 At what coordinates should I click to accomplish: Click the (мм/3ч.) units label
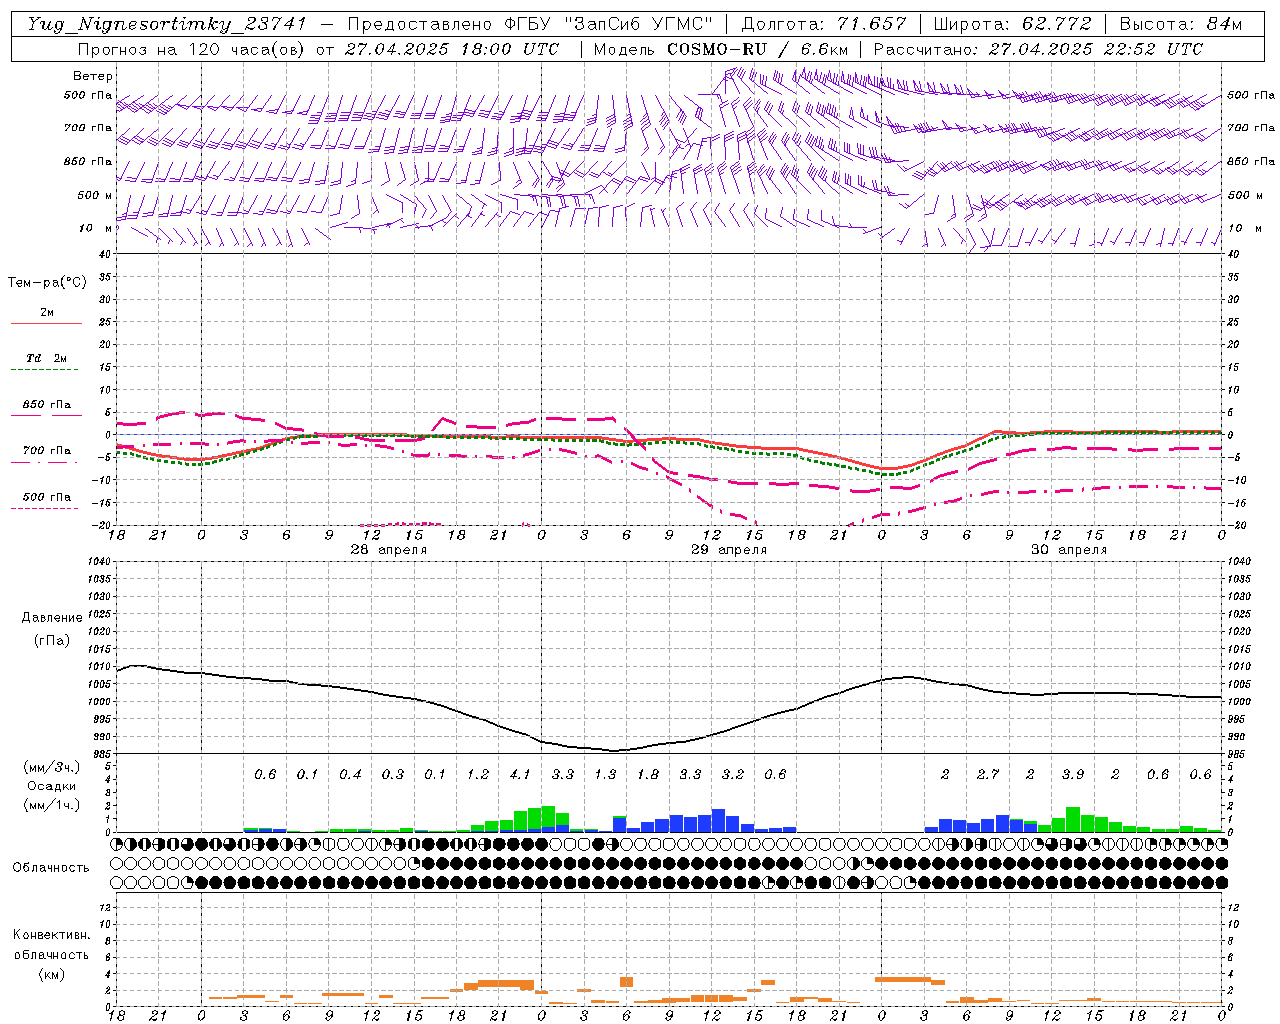coord(52,767)
